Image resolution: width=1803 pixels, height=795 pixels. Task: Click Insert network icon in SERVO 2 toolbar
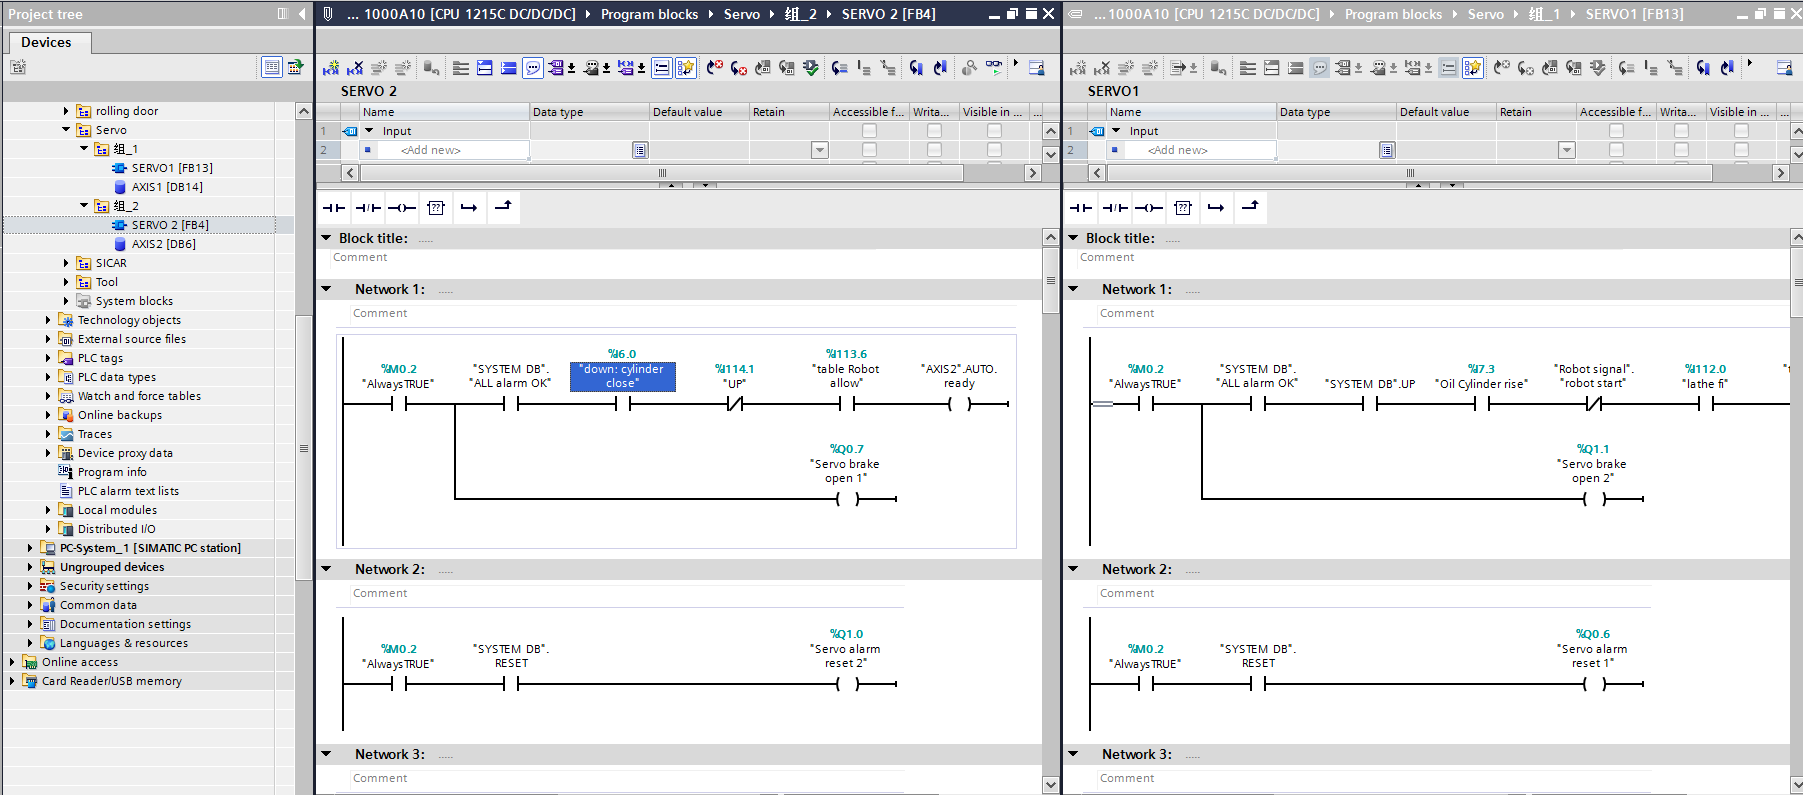pyautogui.click(x=331, y=68)
